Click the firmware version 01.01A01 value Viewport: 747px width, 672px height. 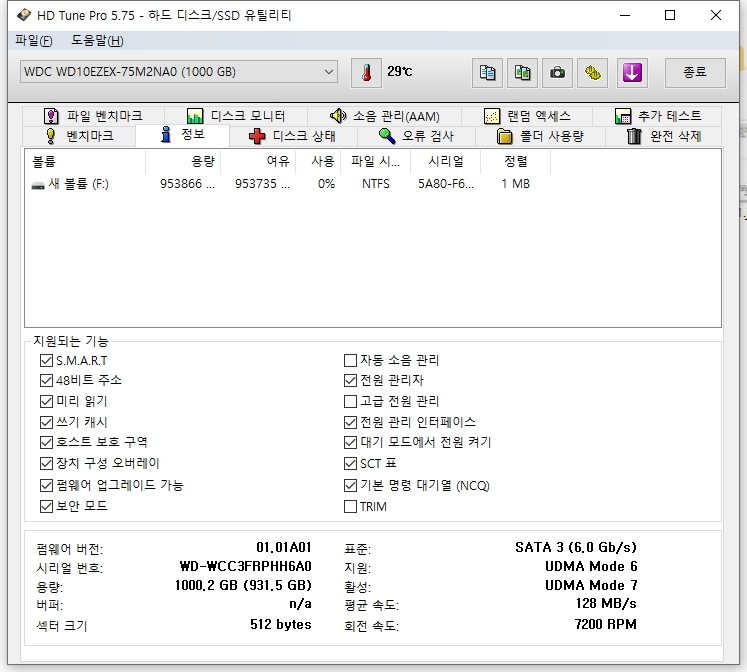[x=284, y=547]
